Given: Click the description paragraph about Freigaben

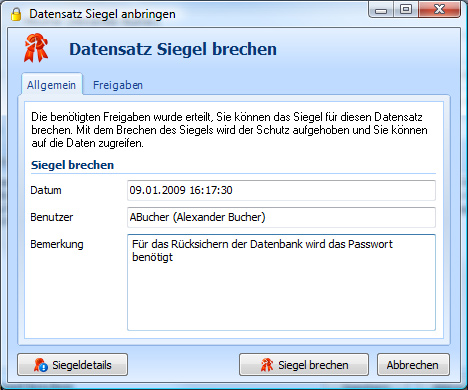Looking at the screenshot, I should pos(229,130).
